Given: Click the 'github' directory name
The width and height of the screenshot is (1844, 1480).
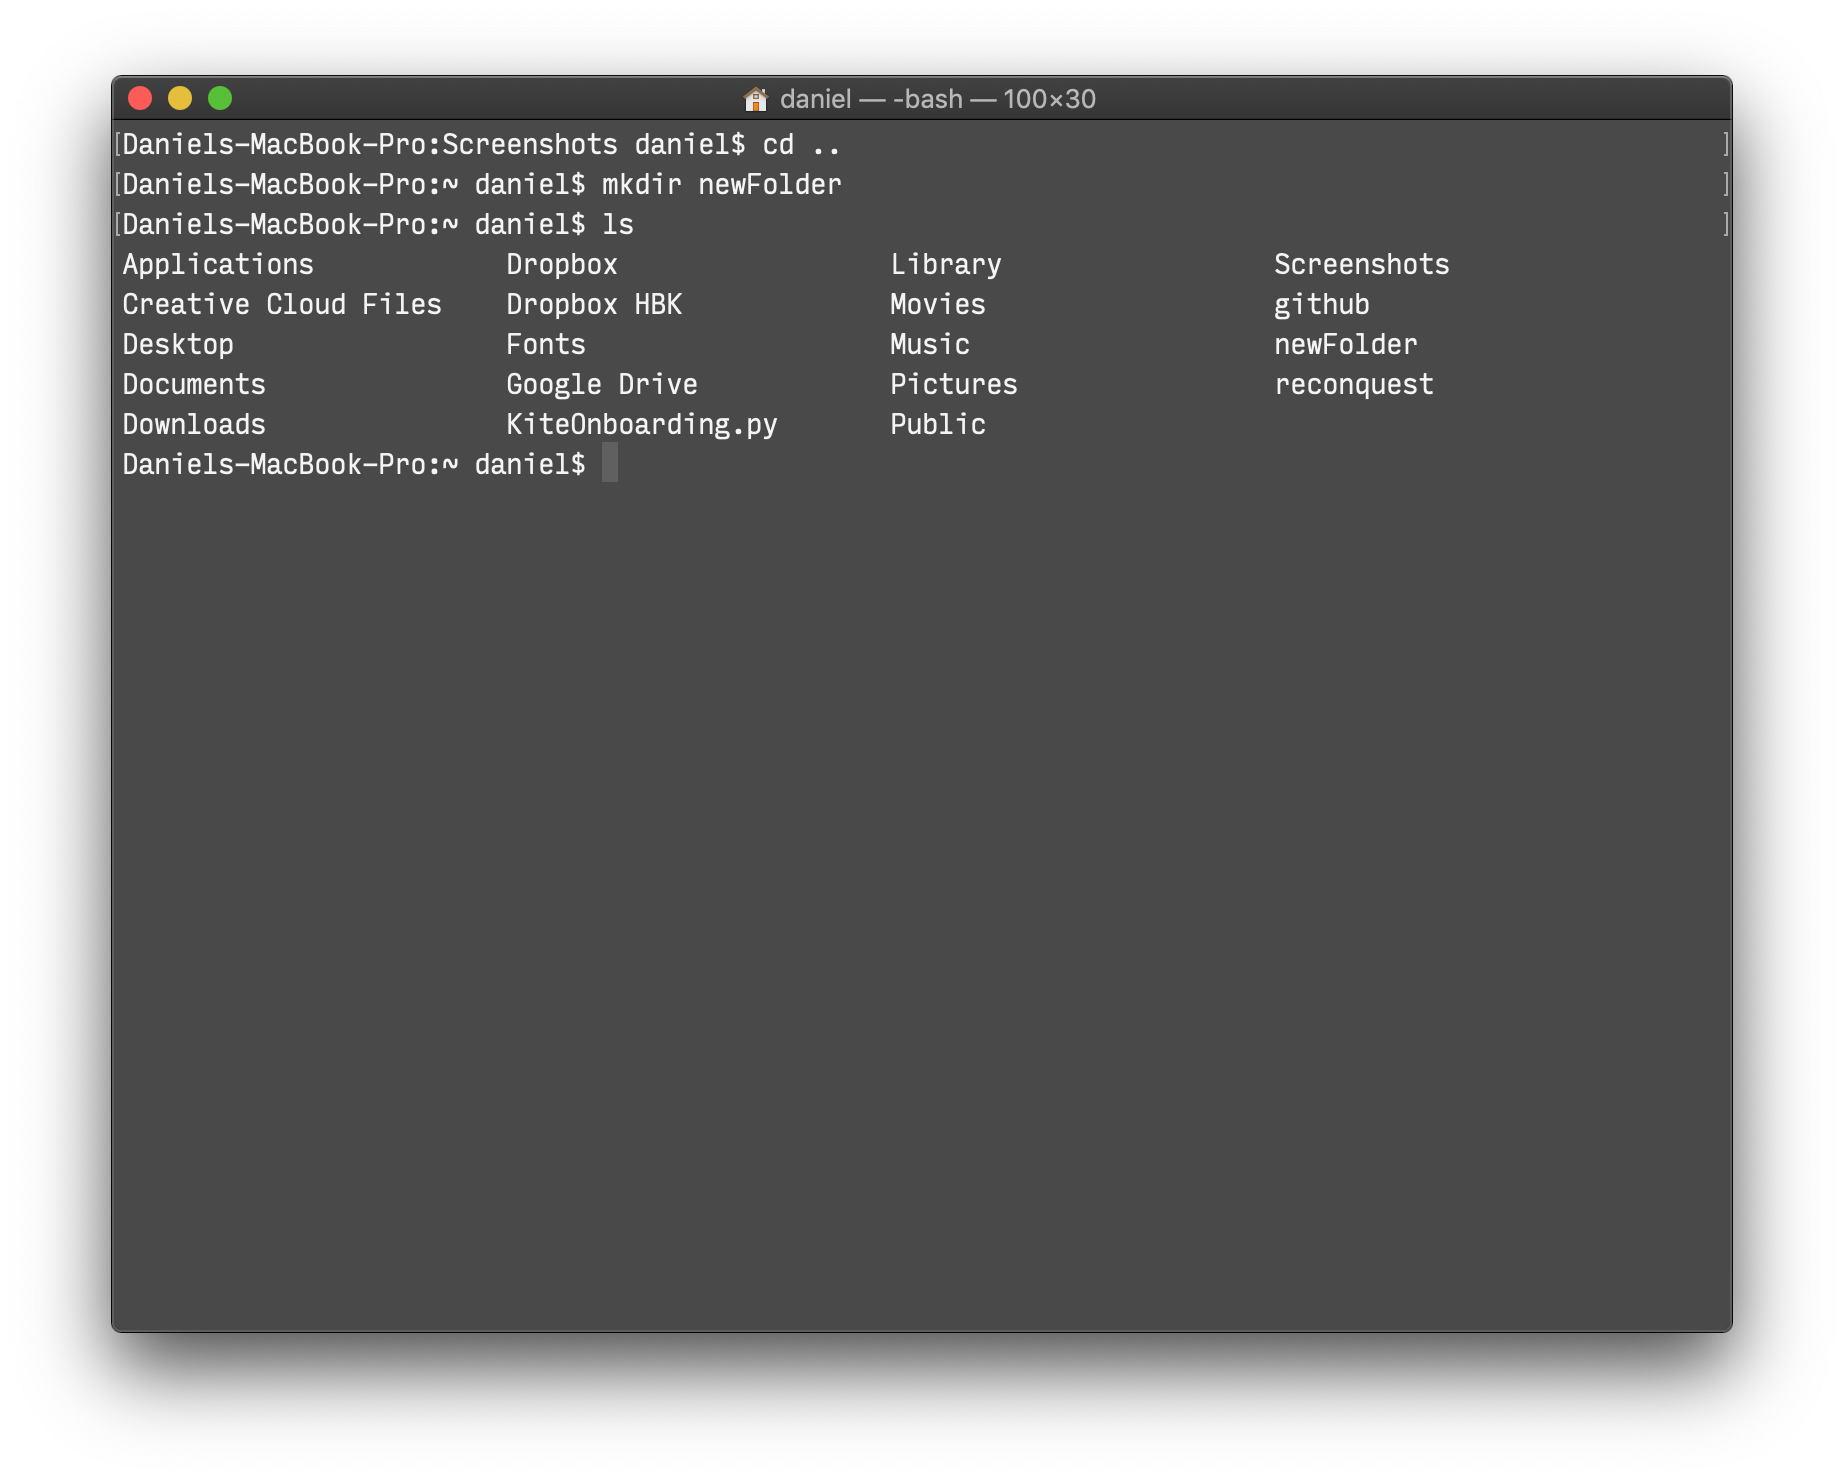Looking at the screenshot, I should tap(1322, 305).
